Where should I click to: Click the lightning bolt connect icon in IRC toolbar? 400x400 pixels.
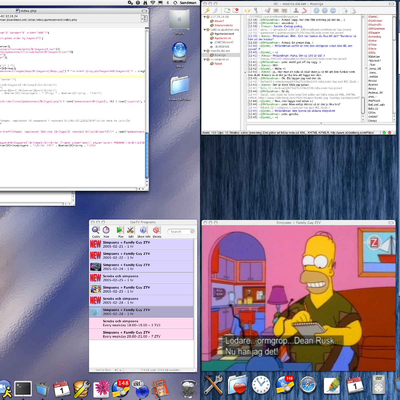click(207, 11)
